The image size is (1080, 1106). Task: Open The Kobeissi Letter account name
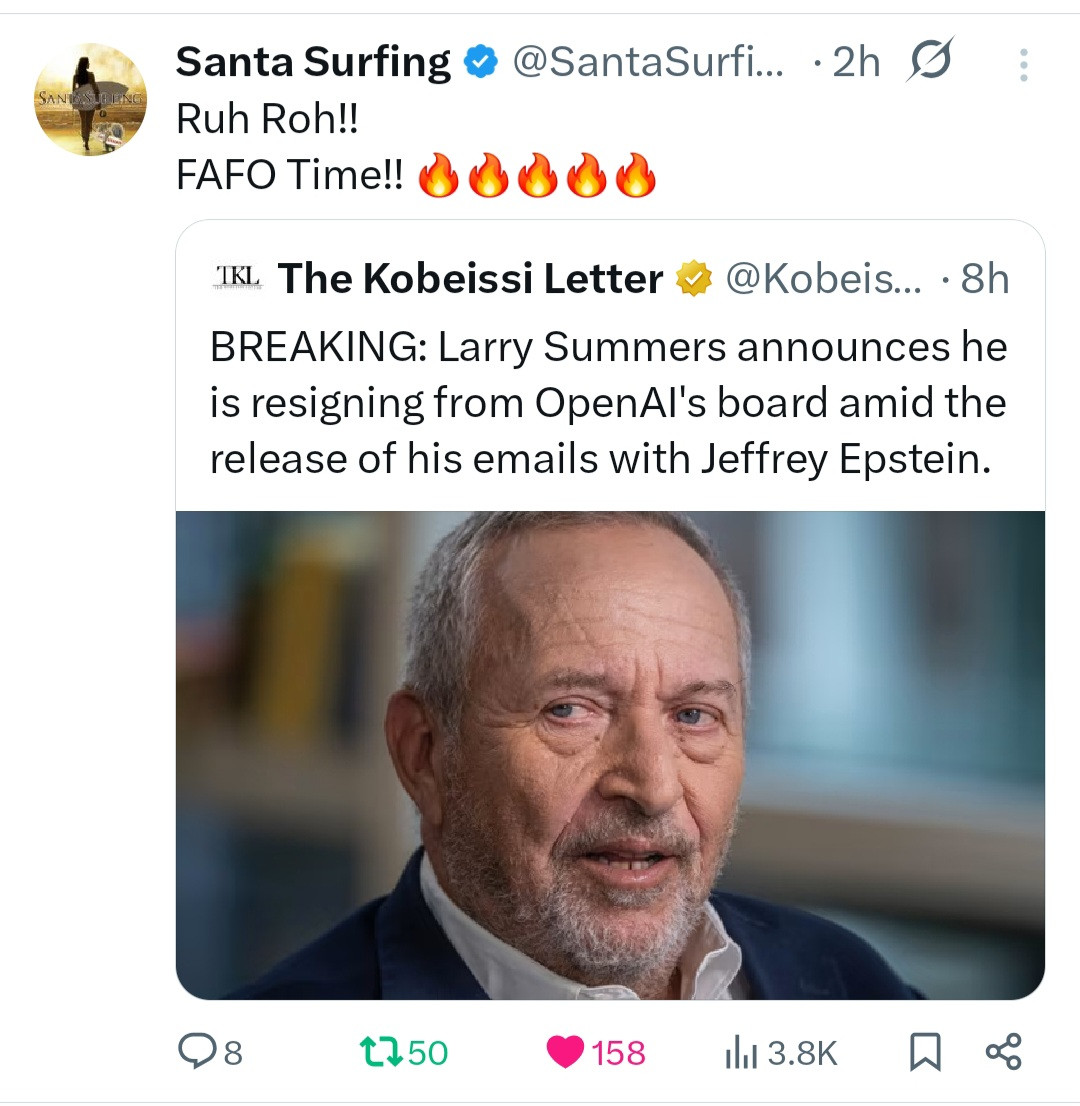(470, 279)
